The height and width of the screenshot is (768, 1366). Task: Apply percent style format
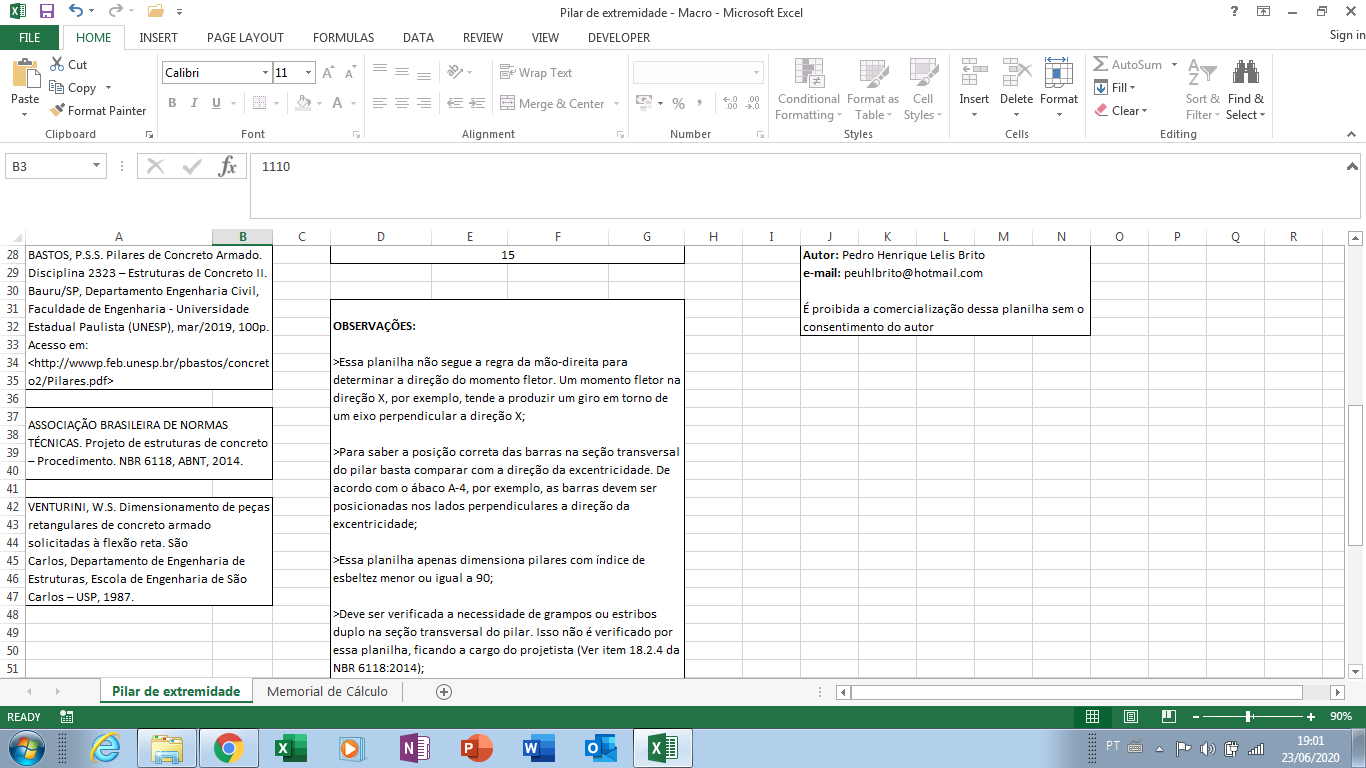tap(679, 103)
